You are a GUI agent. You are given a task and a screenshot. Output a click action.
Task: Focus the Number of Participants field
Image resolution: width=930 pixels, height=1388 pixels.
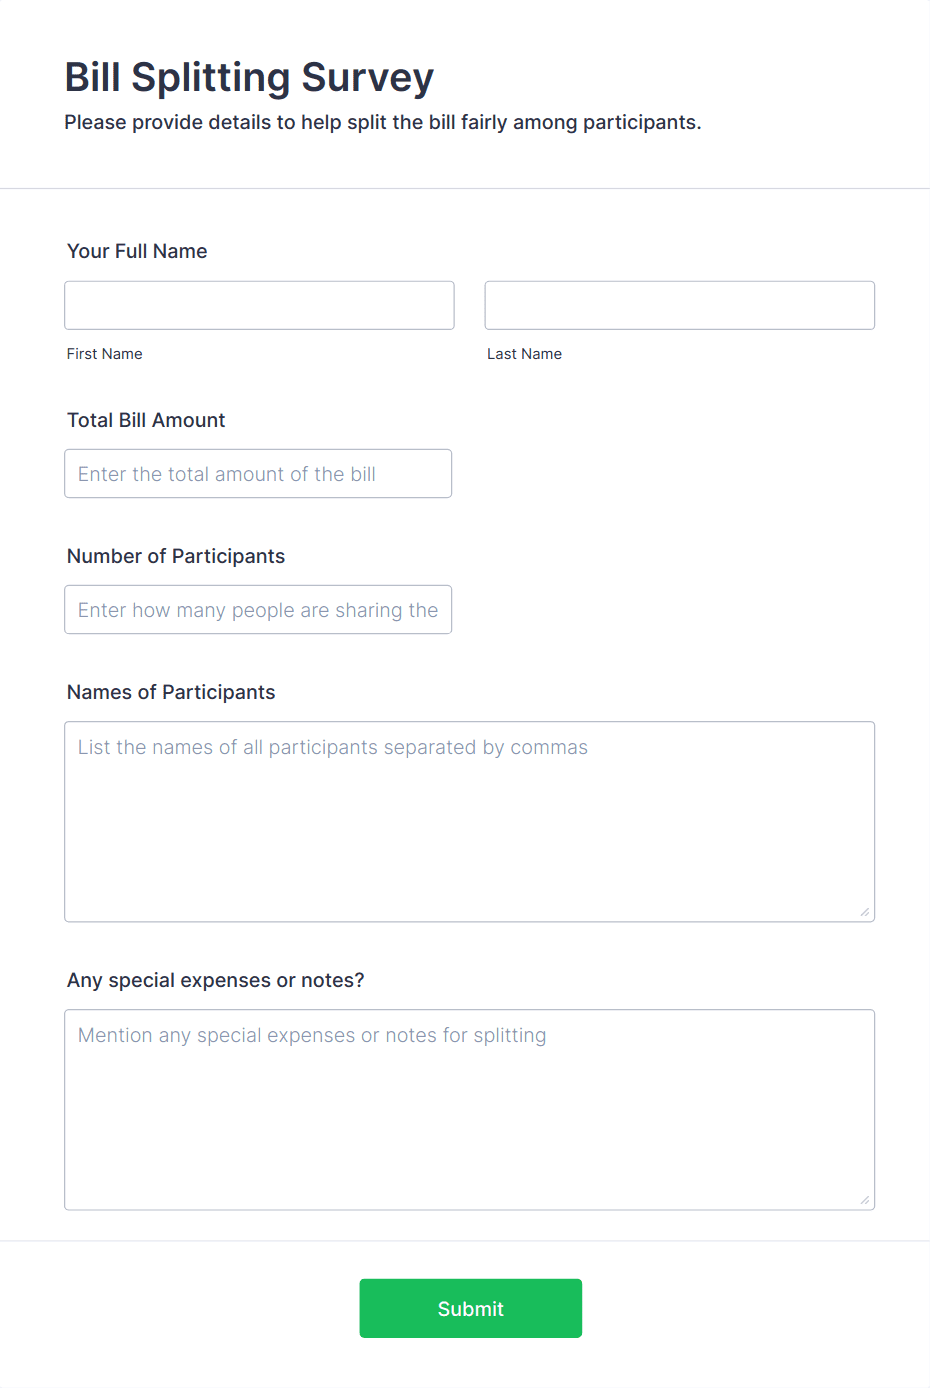[x=258, y=609]
